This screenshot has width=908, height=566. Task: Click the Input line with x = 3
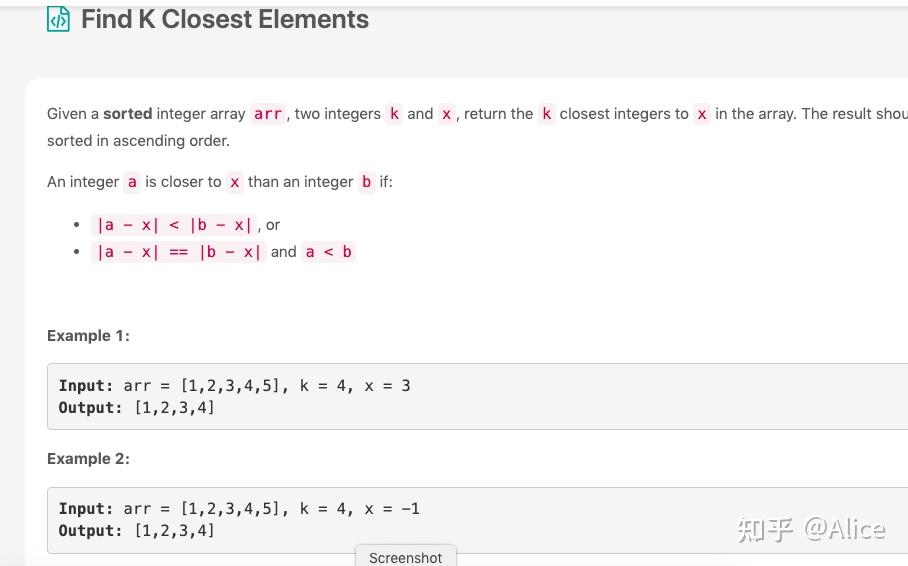tap(235, 386)
